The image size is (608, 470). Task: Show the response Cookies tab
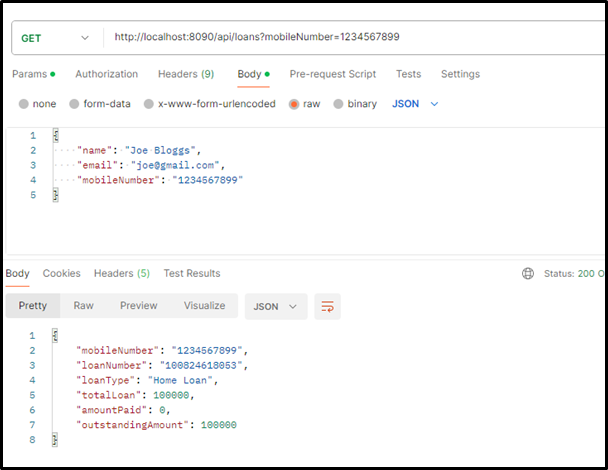(x=61, y=273)
